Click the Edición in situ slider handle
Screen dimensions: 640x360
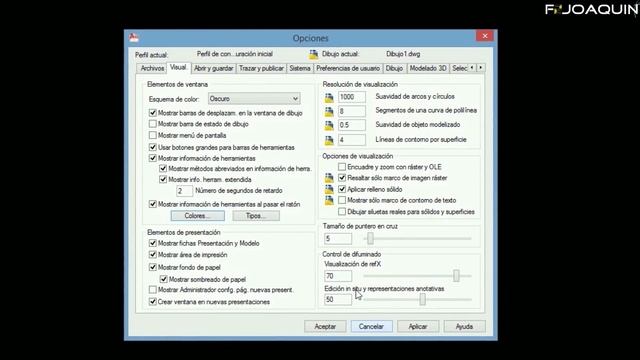422,300
